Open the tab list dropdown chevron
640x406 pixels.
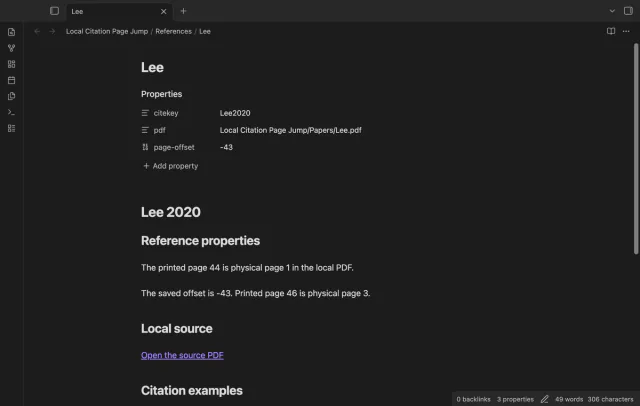pyautogui.click(x=612, y=11)
